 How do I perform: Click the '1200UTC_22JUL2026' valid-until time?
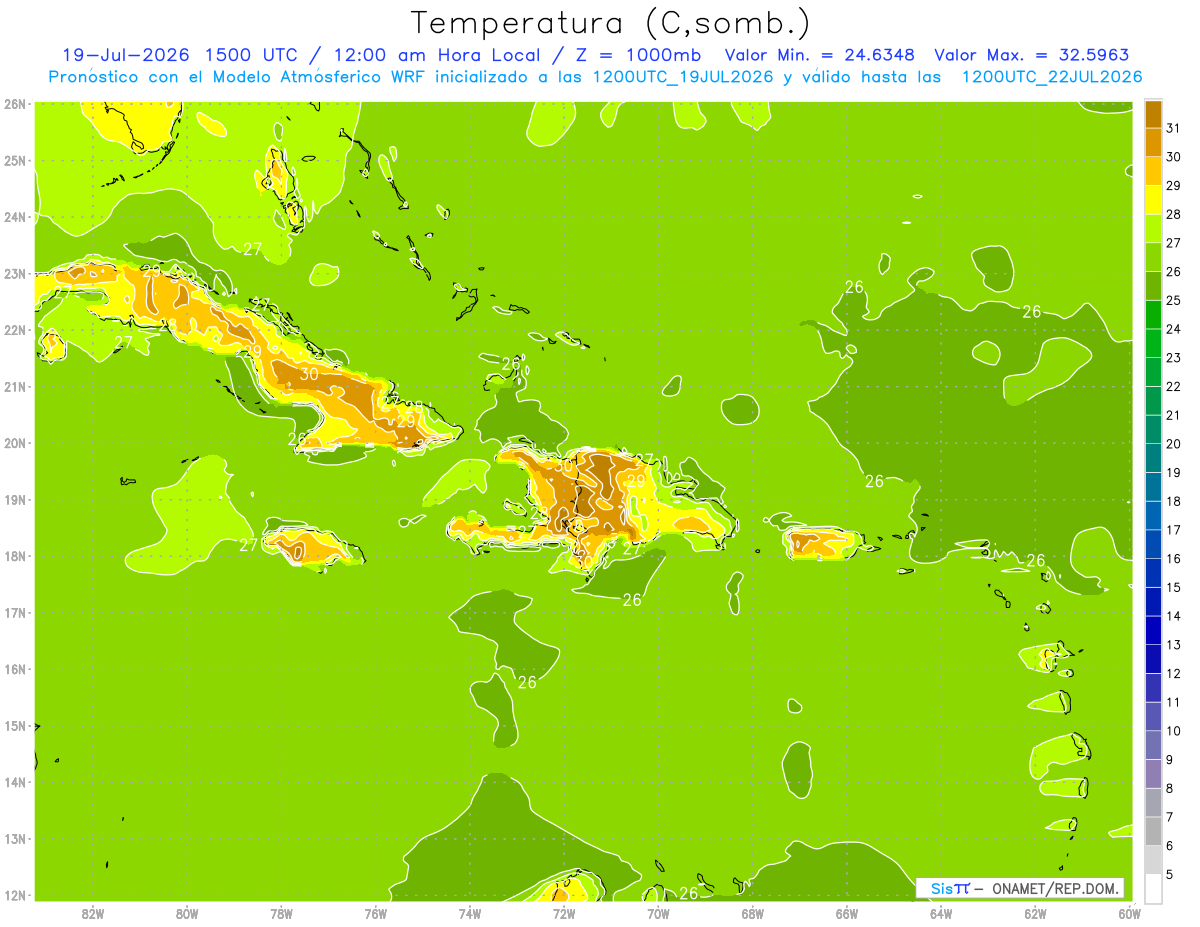[x=1051, y=77]
